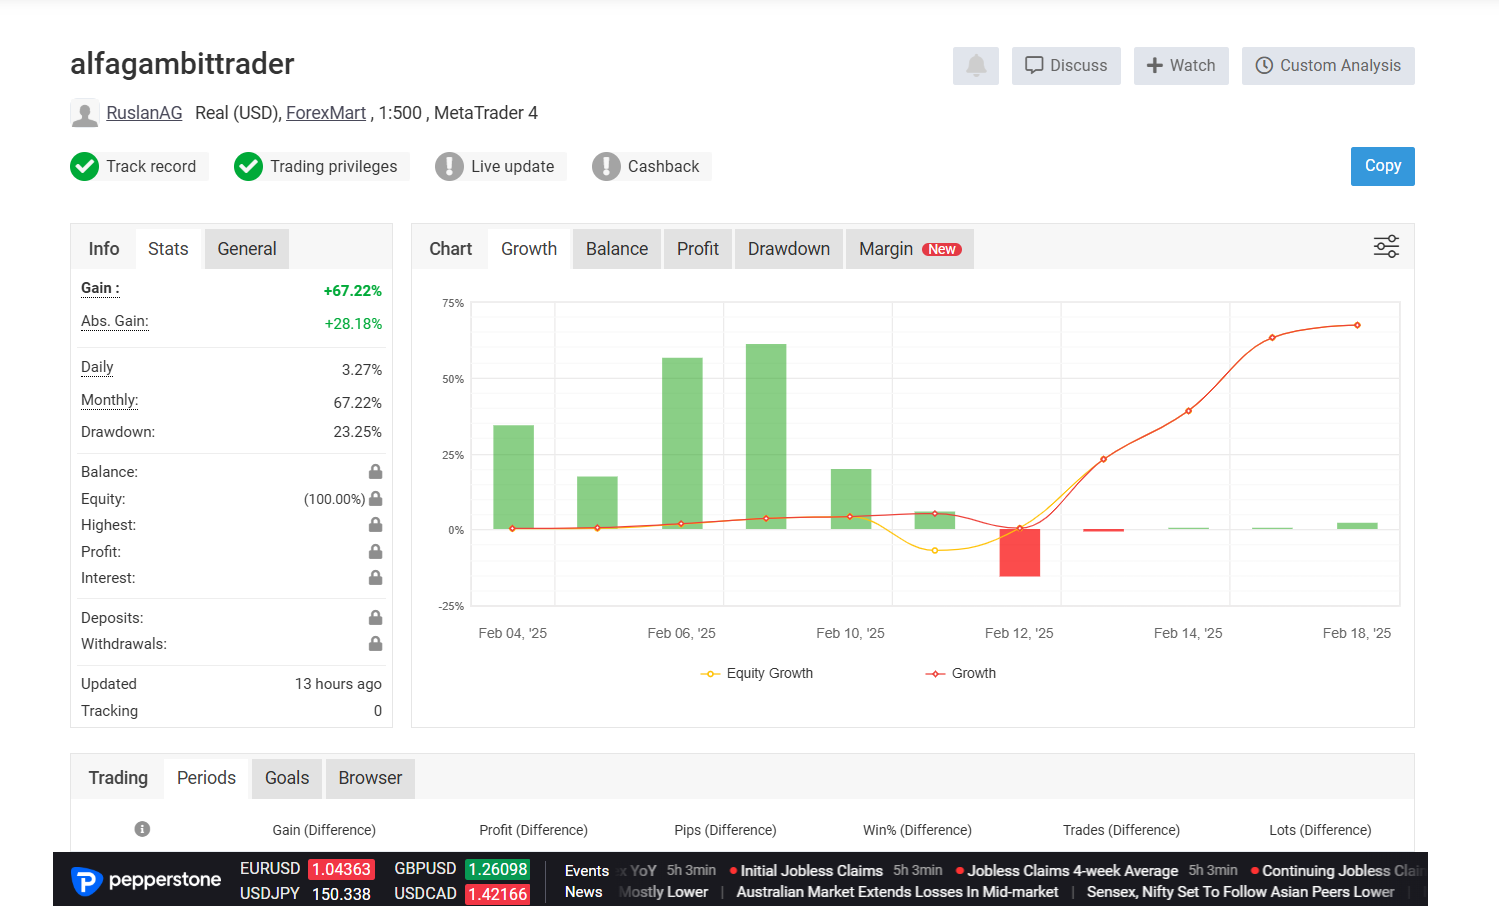
Task: Click Profit (Difference) column header
Action: click(x=533, y=830)
